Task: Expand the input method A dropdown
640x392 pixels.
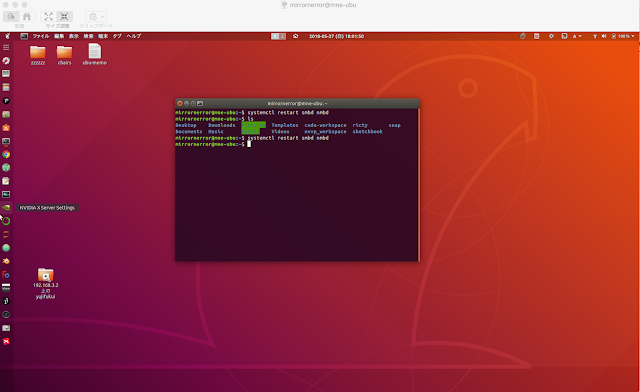Action: [577, 36]
